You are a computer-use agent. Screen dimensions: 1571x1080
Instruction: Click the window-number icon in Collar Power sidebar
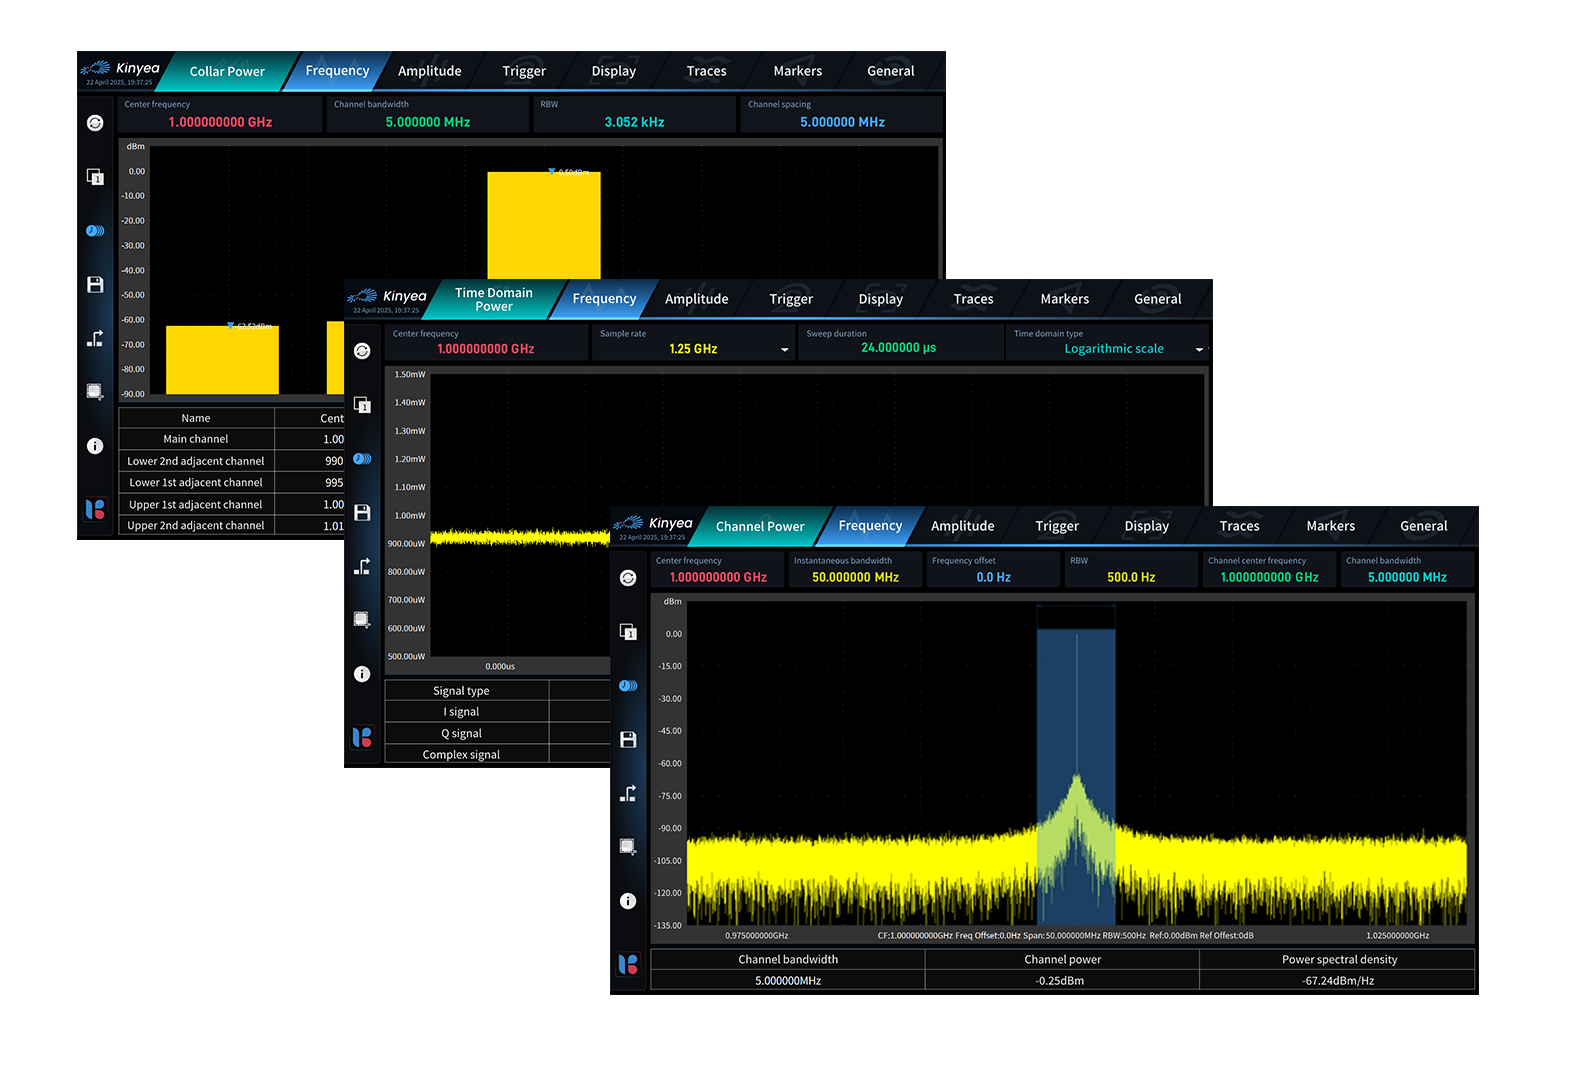tap(95, 177)
